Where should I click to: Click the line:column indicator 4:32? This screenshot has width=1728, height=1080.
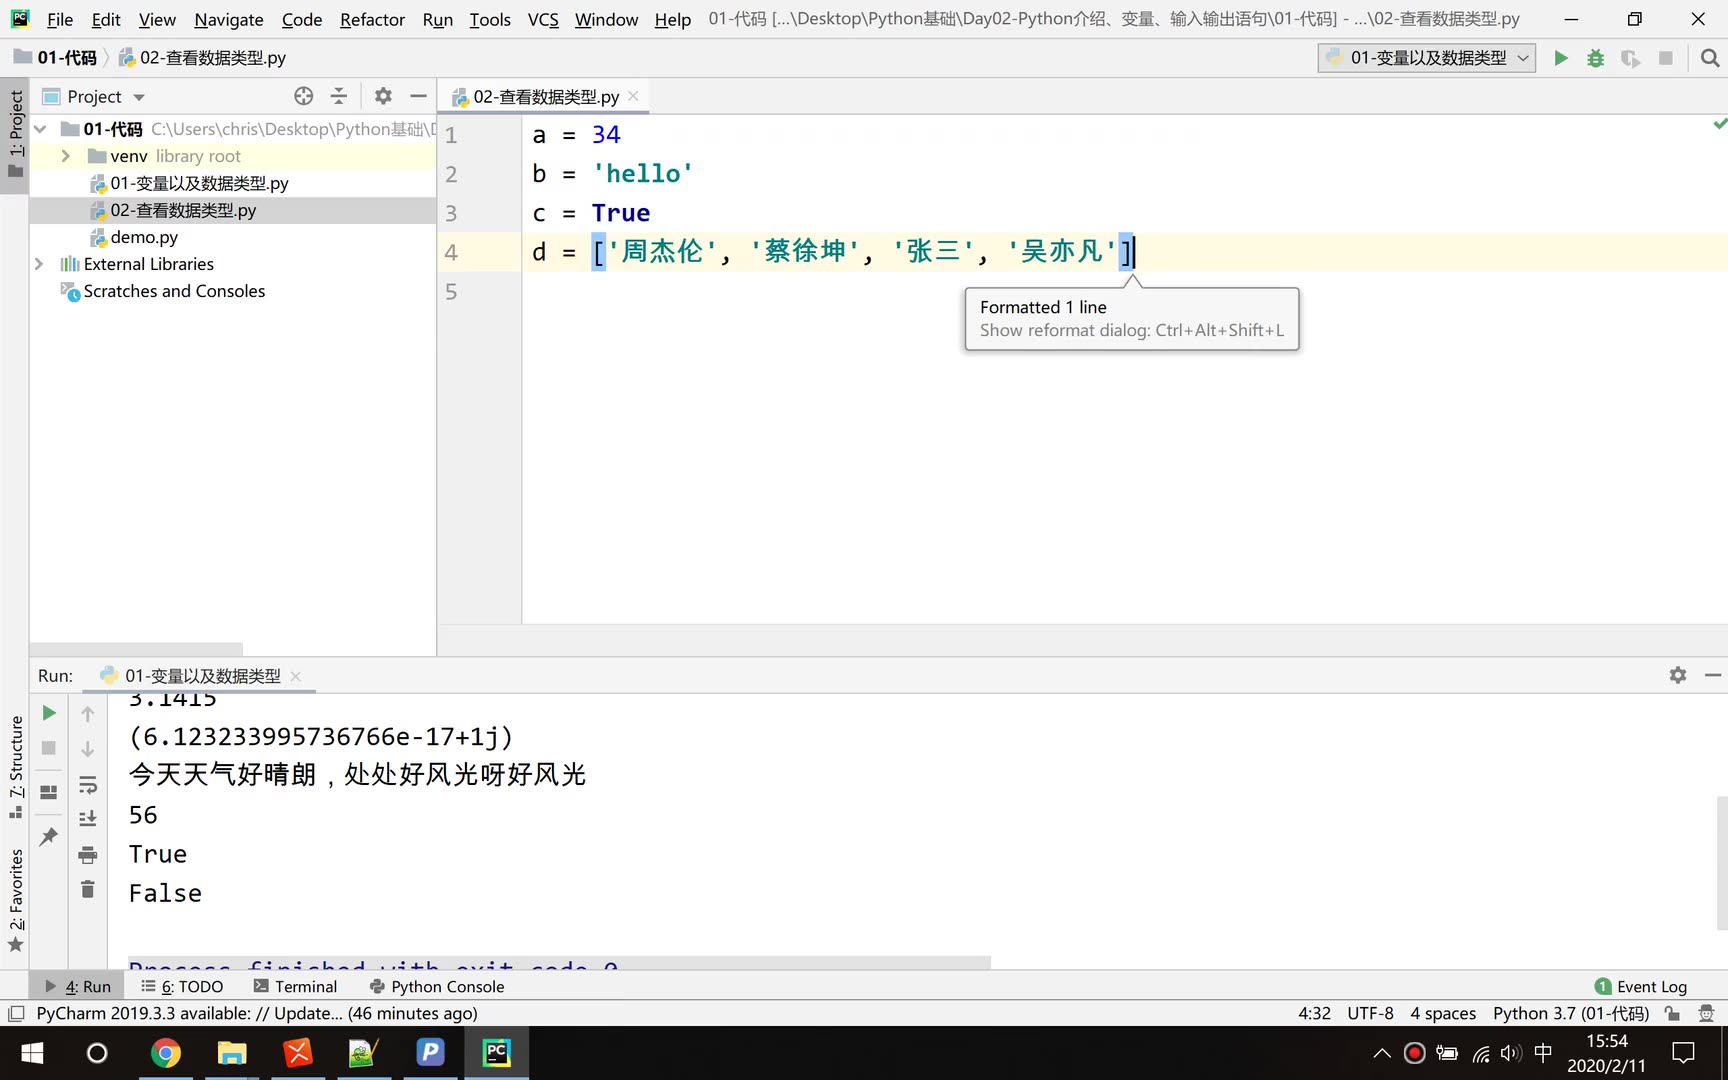[1314, 1014]
